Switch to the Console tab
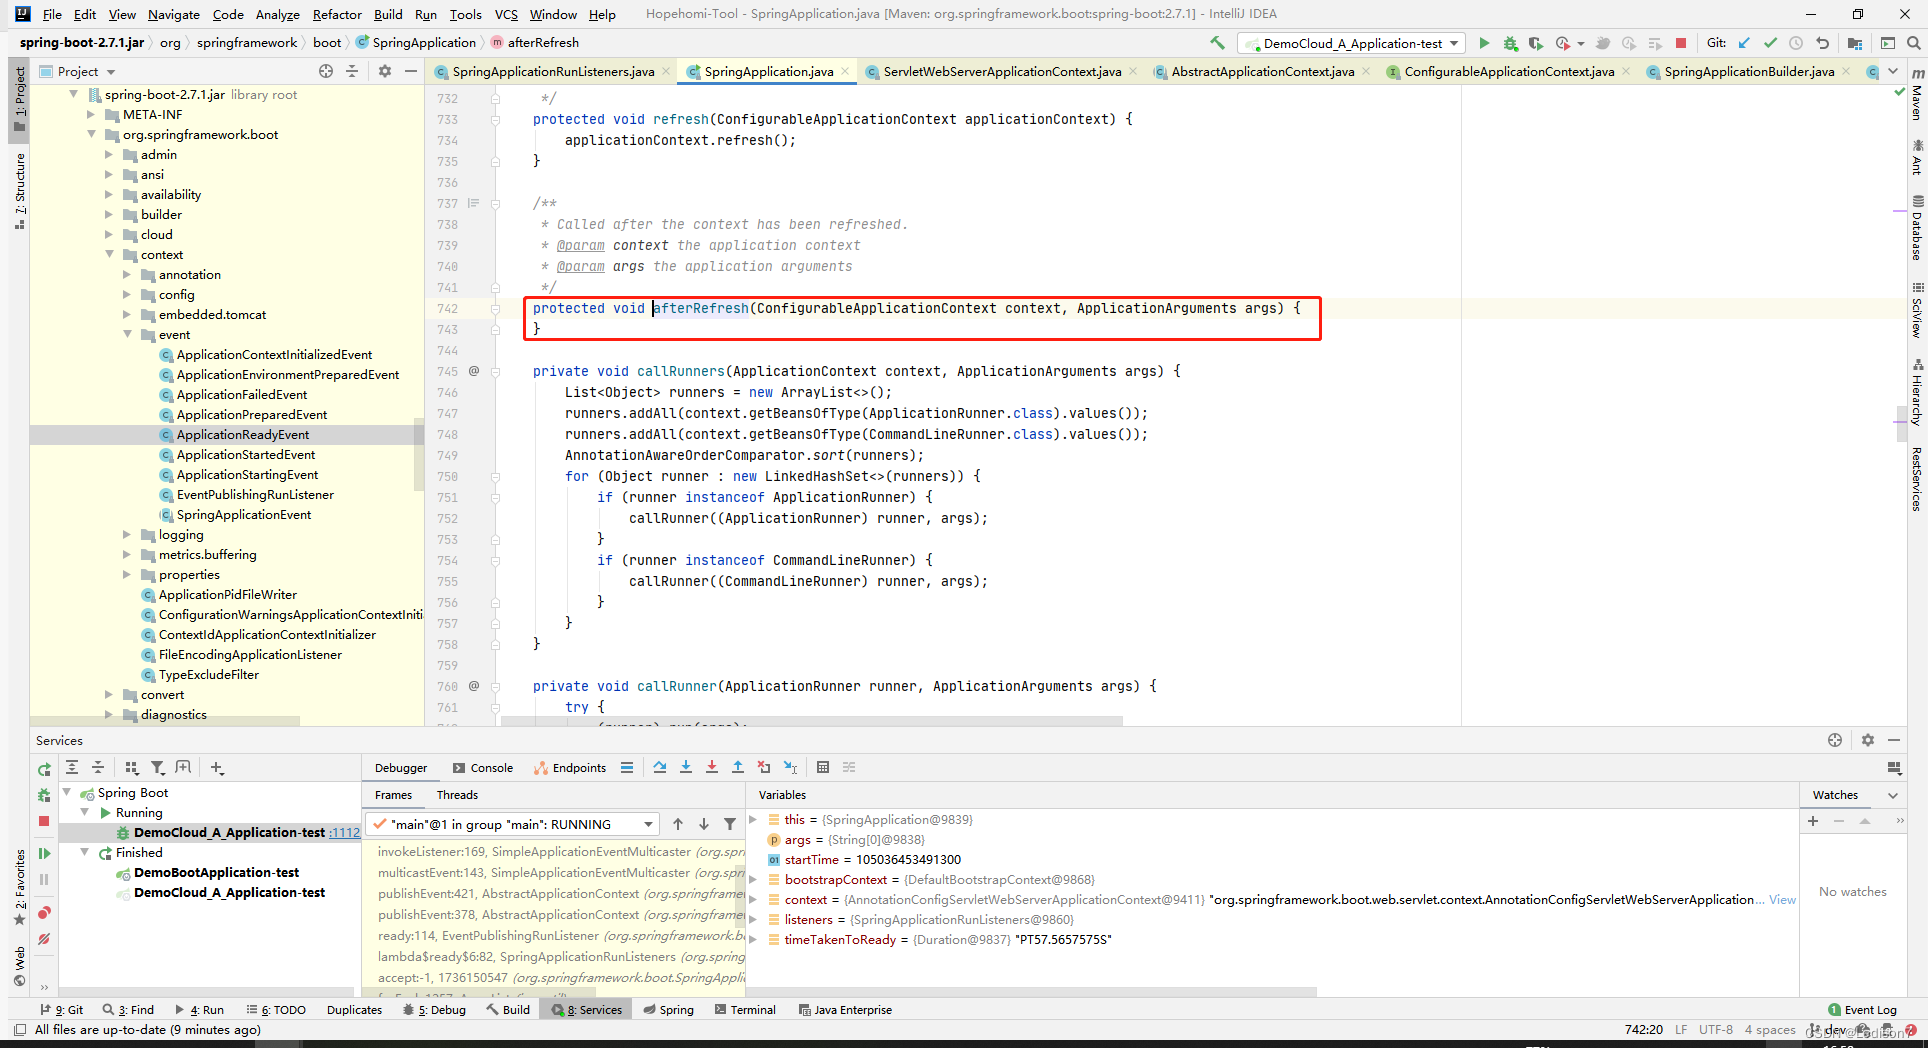Screen dimensions: 1928x1048 pos(483,767)
